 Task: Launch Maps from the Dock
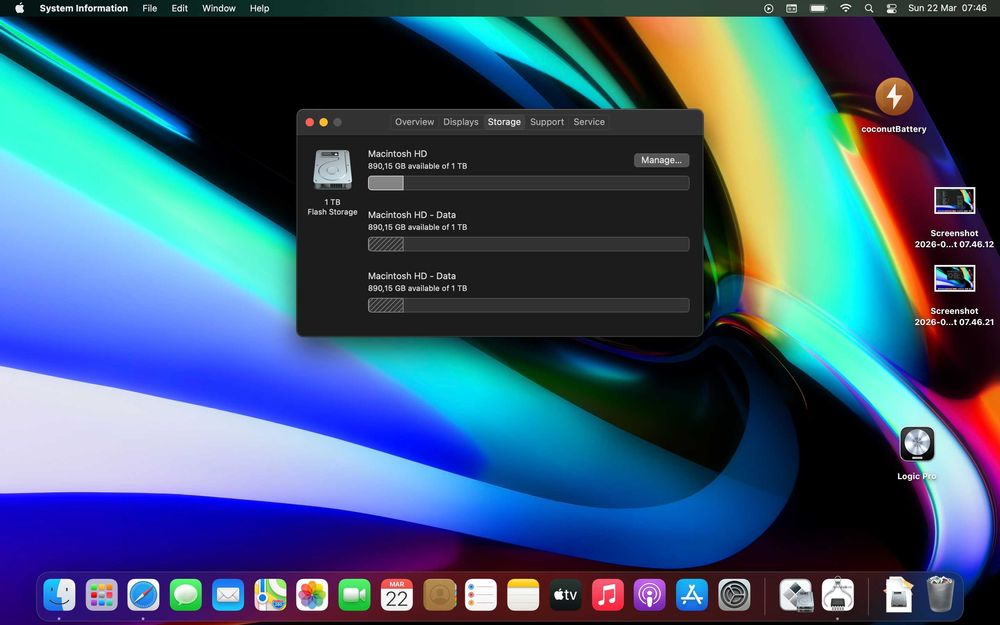(x=270, y=595)
